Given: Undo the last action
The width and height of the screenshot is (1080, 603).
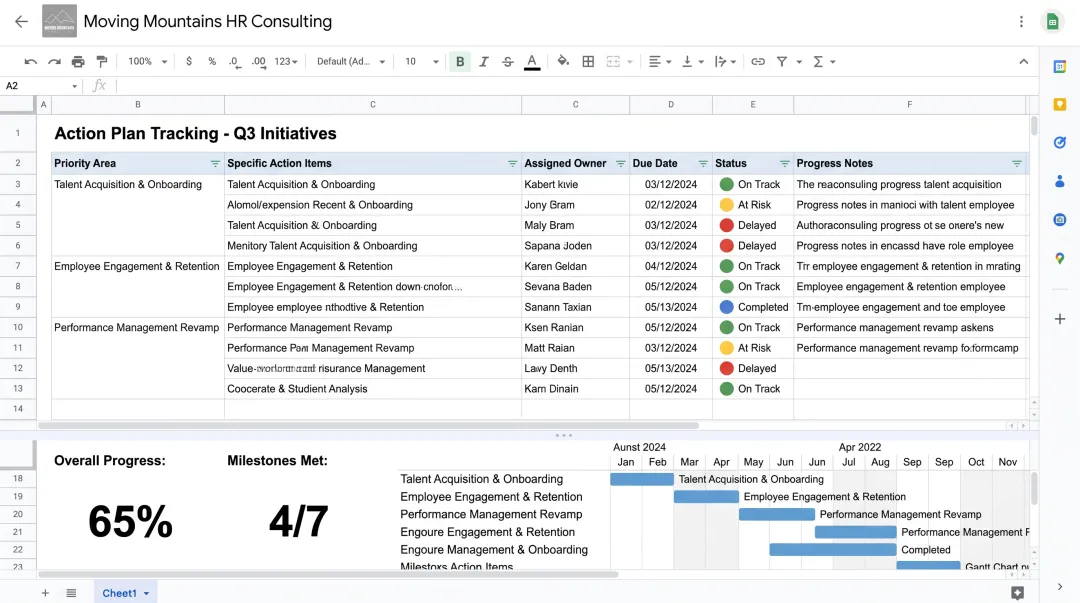Looking at the screenshot, I should coord(30,62).
